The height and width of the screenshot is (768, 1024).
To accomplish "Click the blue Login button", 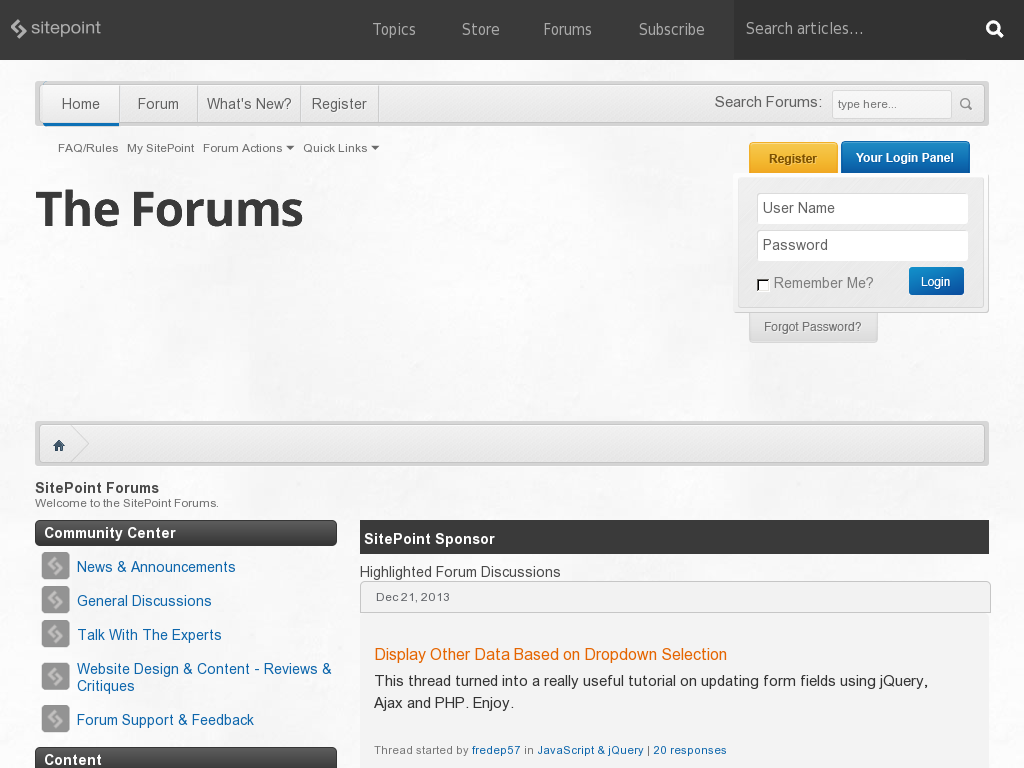I will click(936, 281).
